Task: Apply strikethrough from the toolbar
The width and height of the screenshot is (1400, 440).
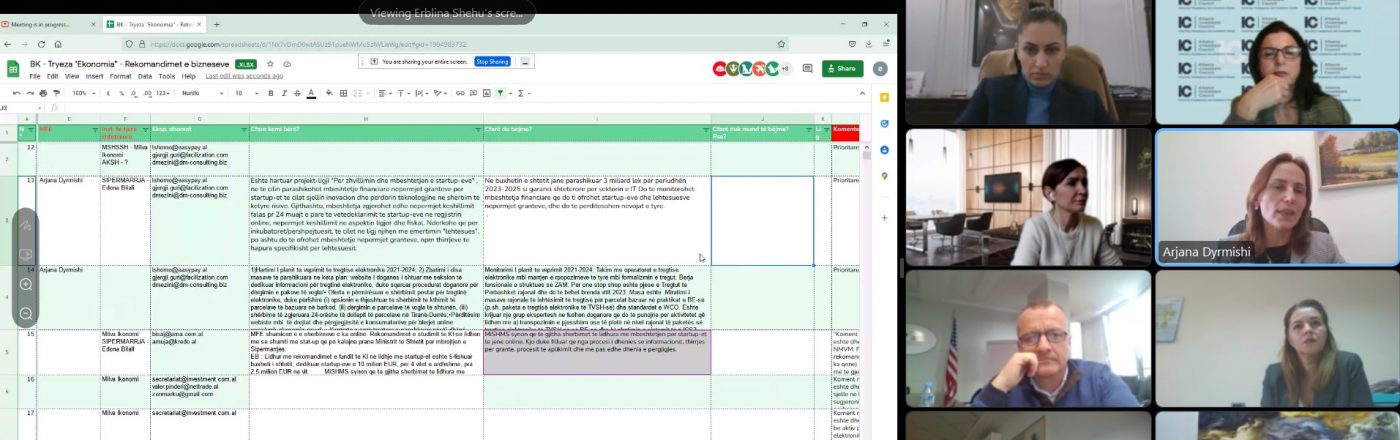Action: point(298,93)
